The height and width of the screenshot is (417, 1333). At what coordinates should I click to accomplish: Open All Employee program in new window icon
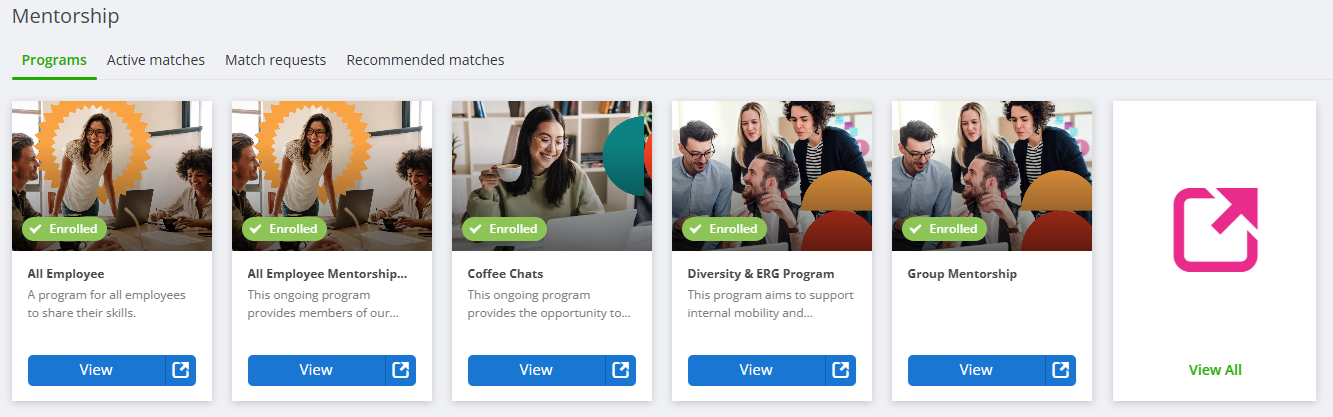[181, 370]
